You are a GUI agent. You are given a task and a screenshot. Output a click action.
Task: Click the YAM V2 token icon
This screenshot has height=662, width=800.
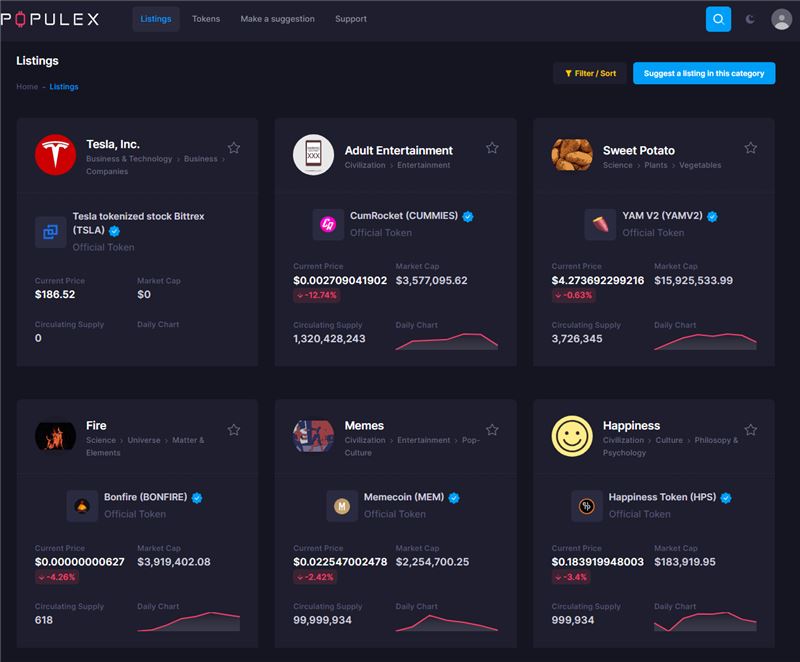pyautogui.click(x=600, y=224)
